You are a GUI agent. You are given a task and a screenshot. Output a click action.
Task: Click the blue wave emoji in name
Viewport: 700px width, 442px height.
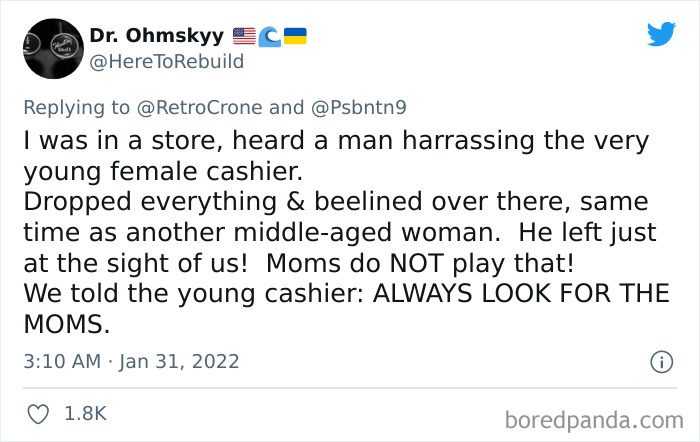(x=270, y=37)
